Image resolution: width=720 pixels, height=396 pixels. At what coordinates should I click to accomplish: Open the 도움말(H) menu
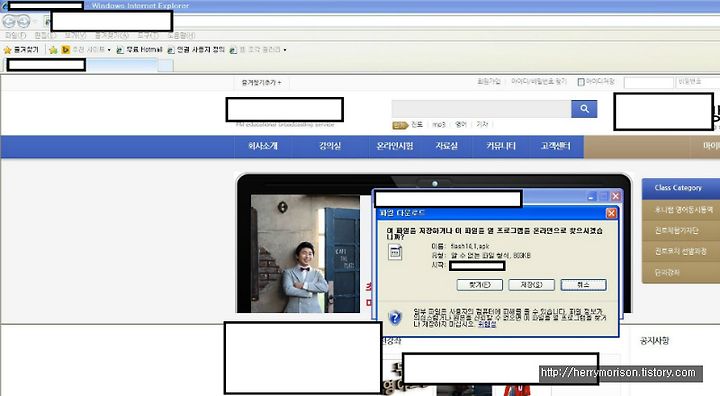181,35
